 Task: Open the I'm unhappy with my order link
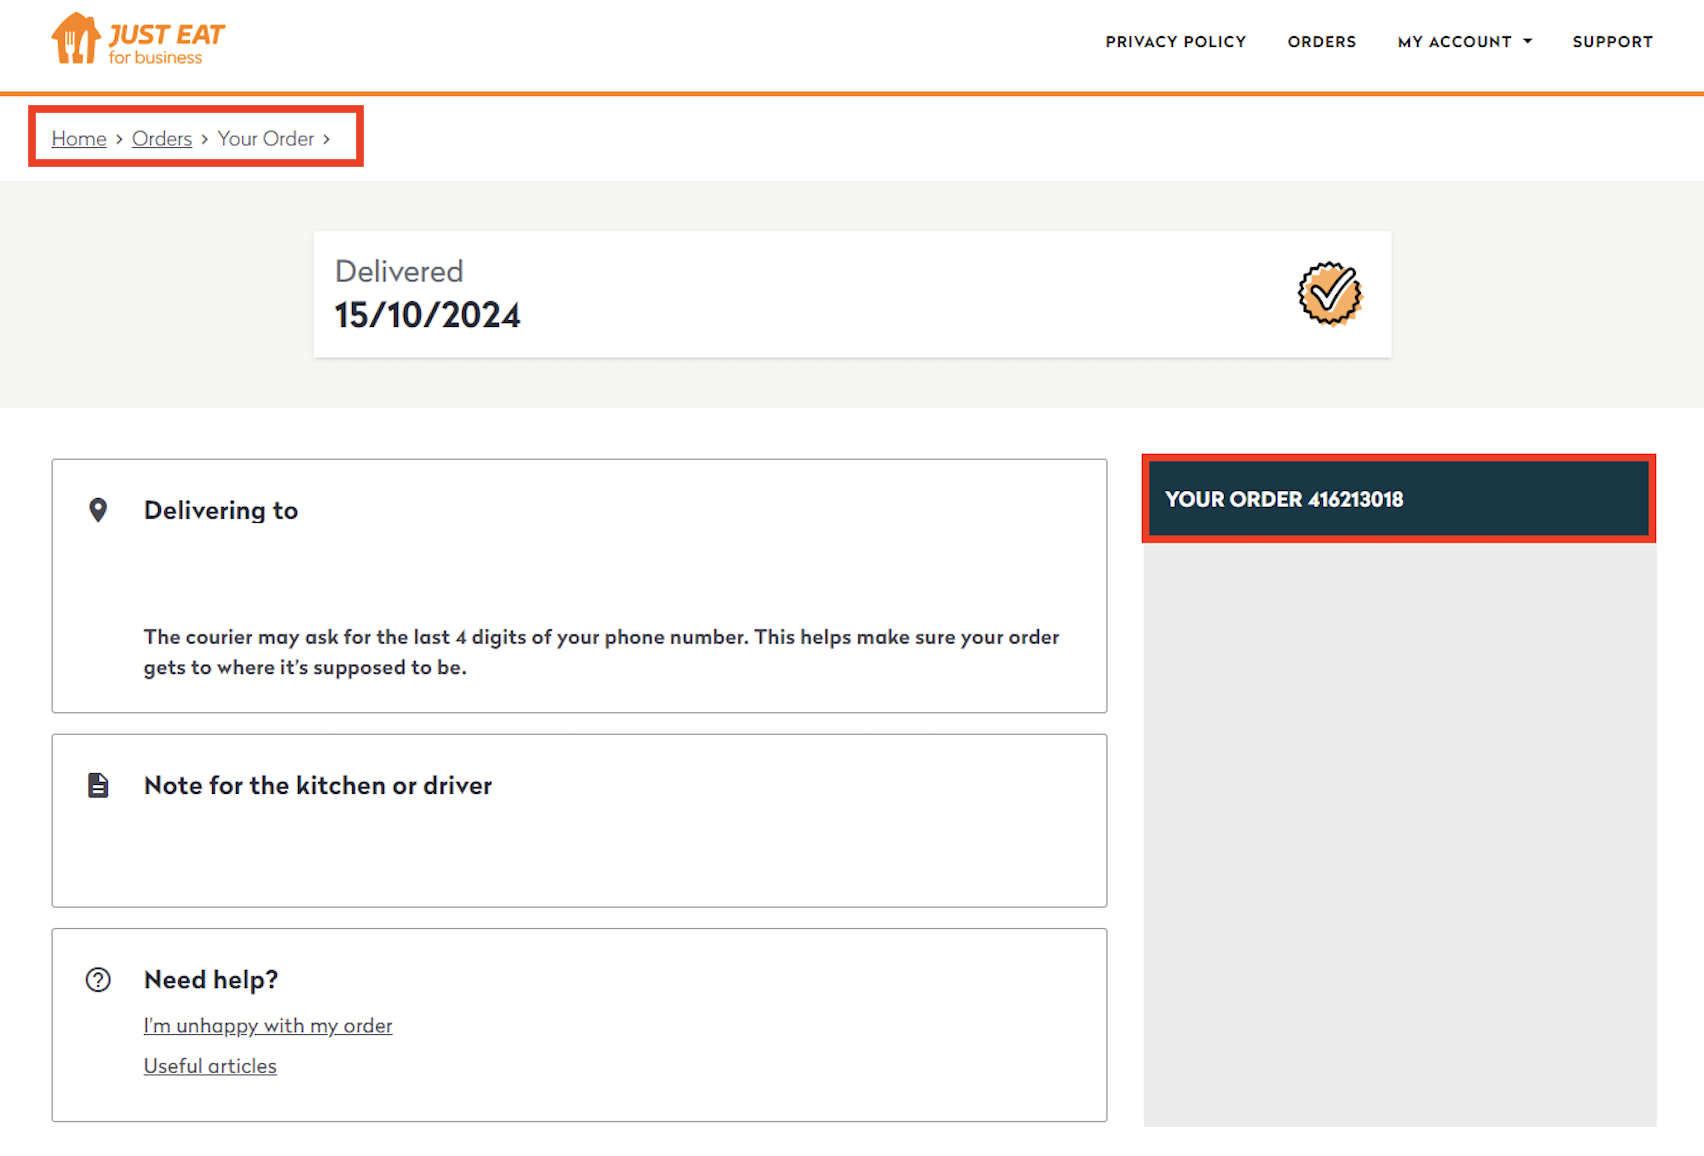268,1026
